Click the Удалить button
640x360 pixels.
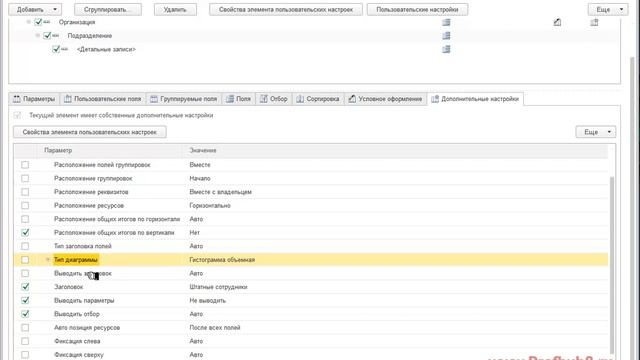pos(175,9)
